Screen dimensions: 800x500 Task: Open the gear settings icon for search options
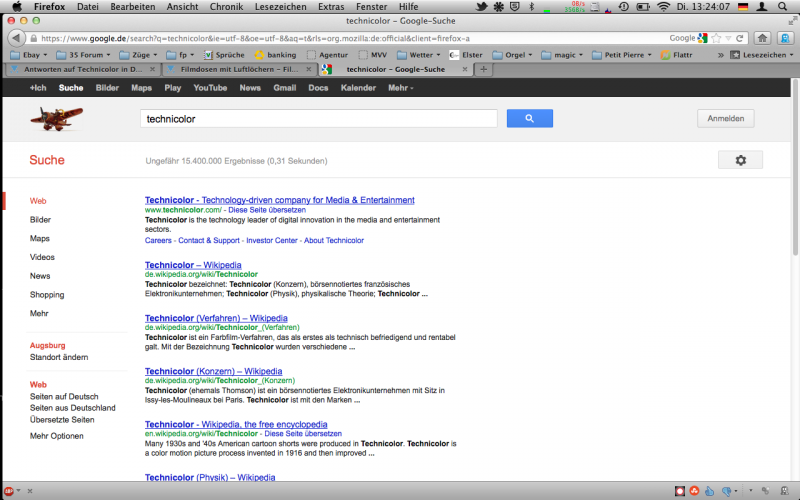point(740,160)
